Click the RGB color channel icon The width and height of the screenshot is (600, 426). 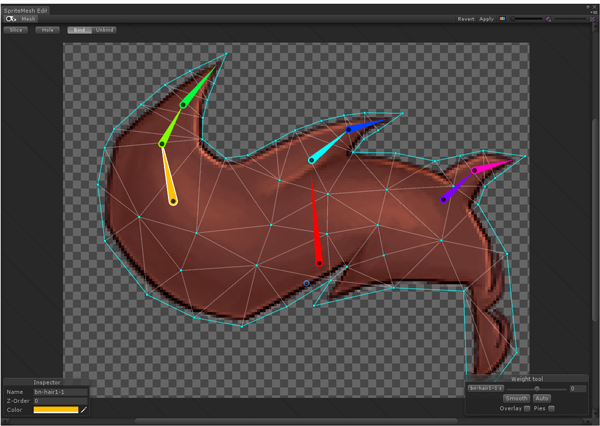pos(502,19)
